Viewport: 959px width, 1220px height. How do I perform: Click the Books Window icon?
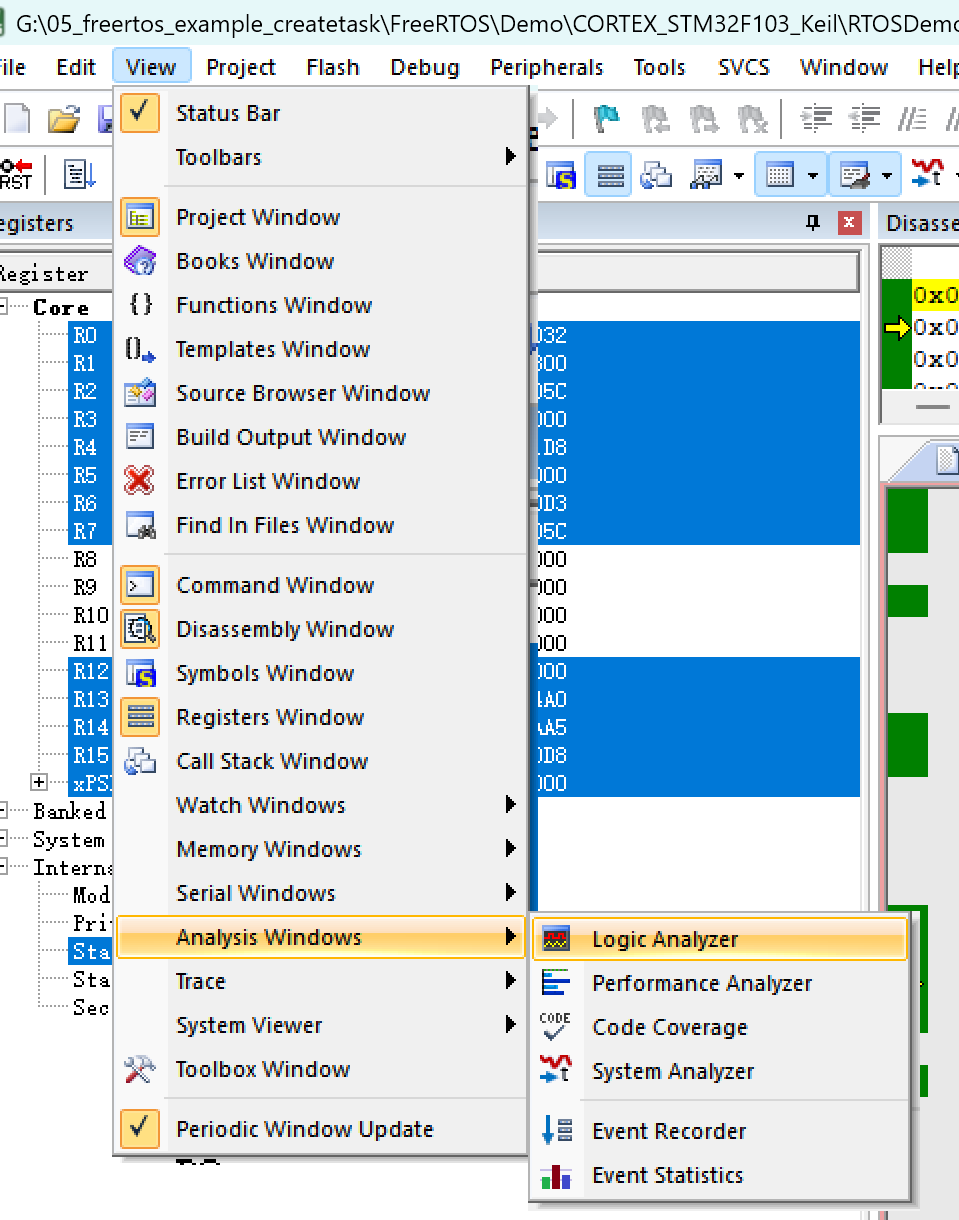[x=140, y=261]
